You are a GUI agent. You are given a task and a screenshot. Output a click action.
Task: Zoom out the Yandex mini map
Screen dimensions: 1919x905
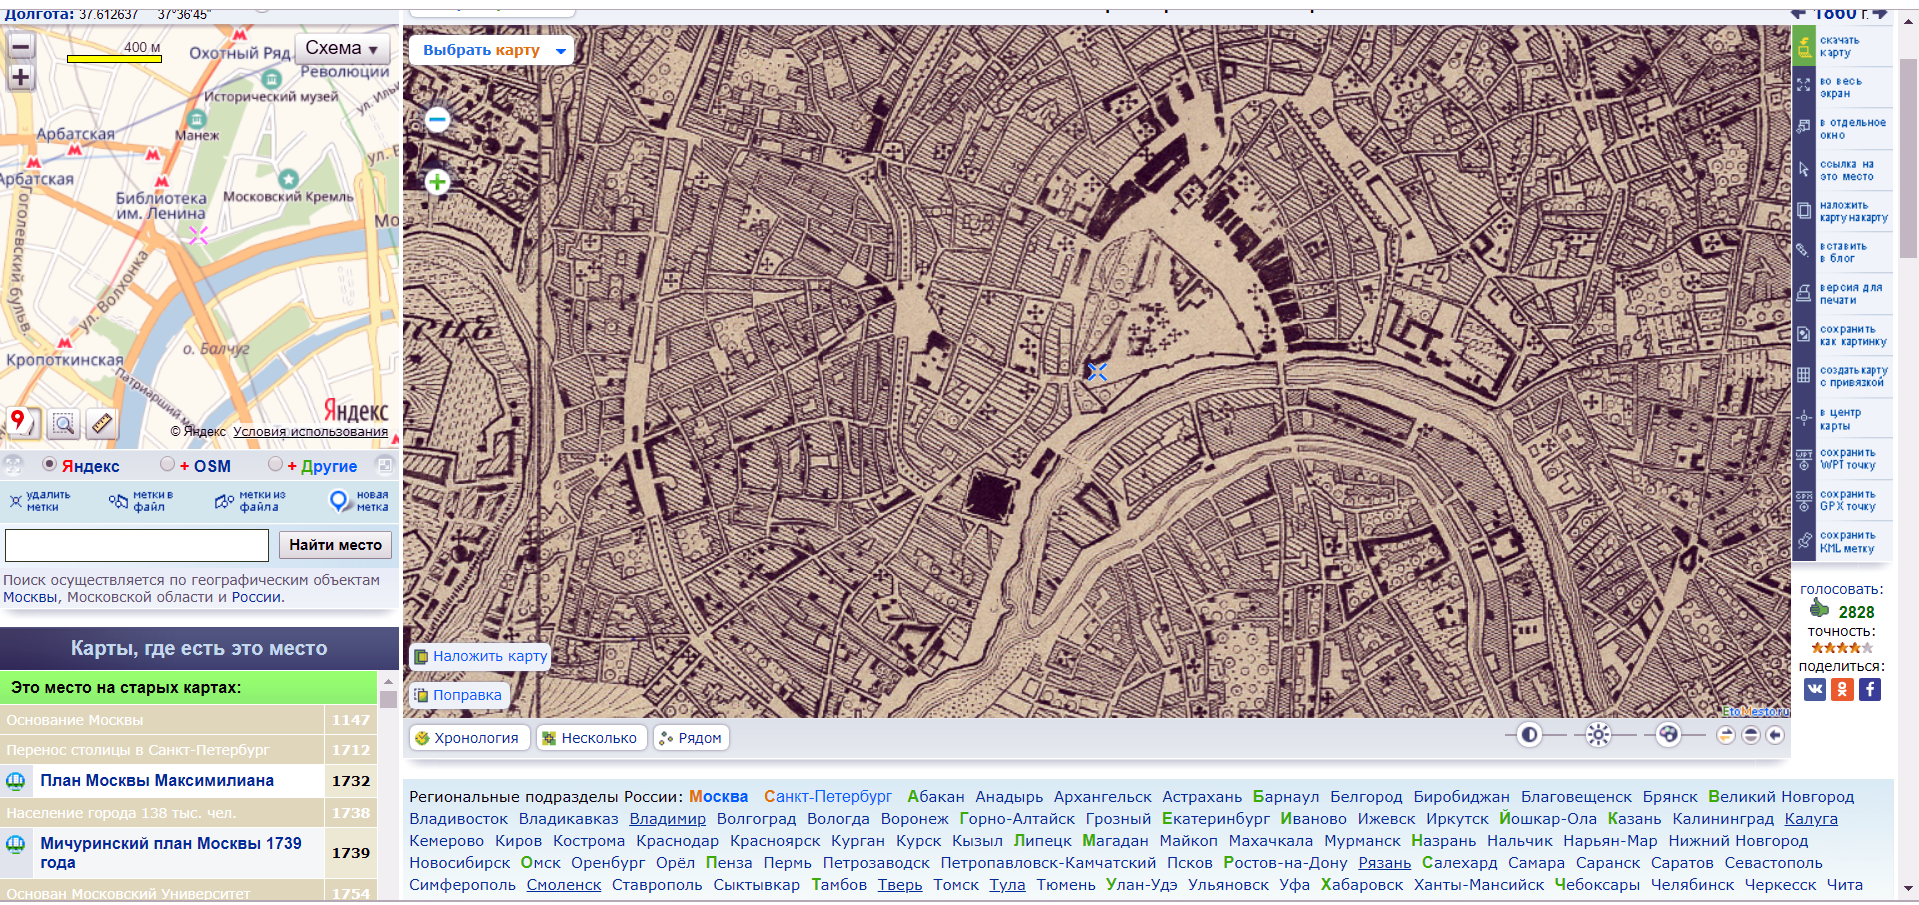tap(21, 46)
